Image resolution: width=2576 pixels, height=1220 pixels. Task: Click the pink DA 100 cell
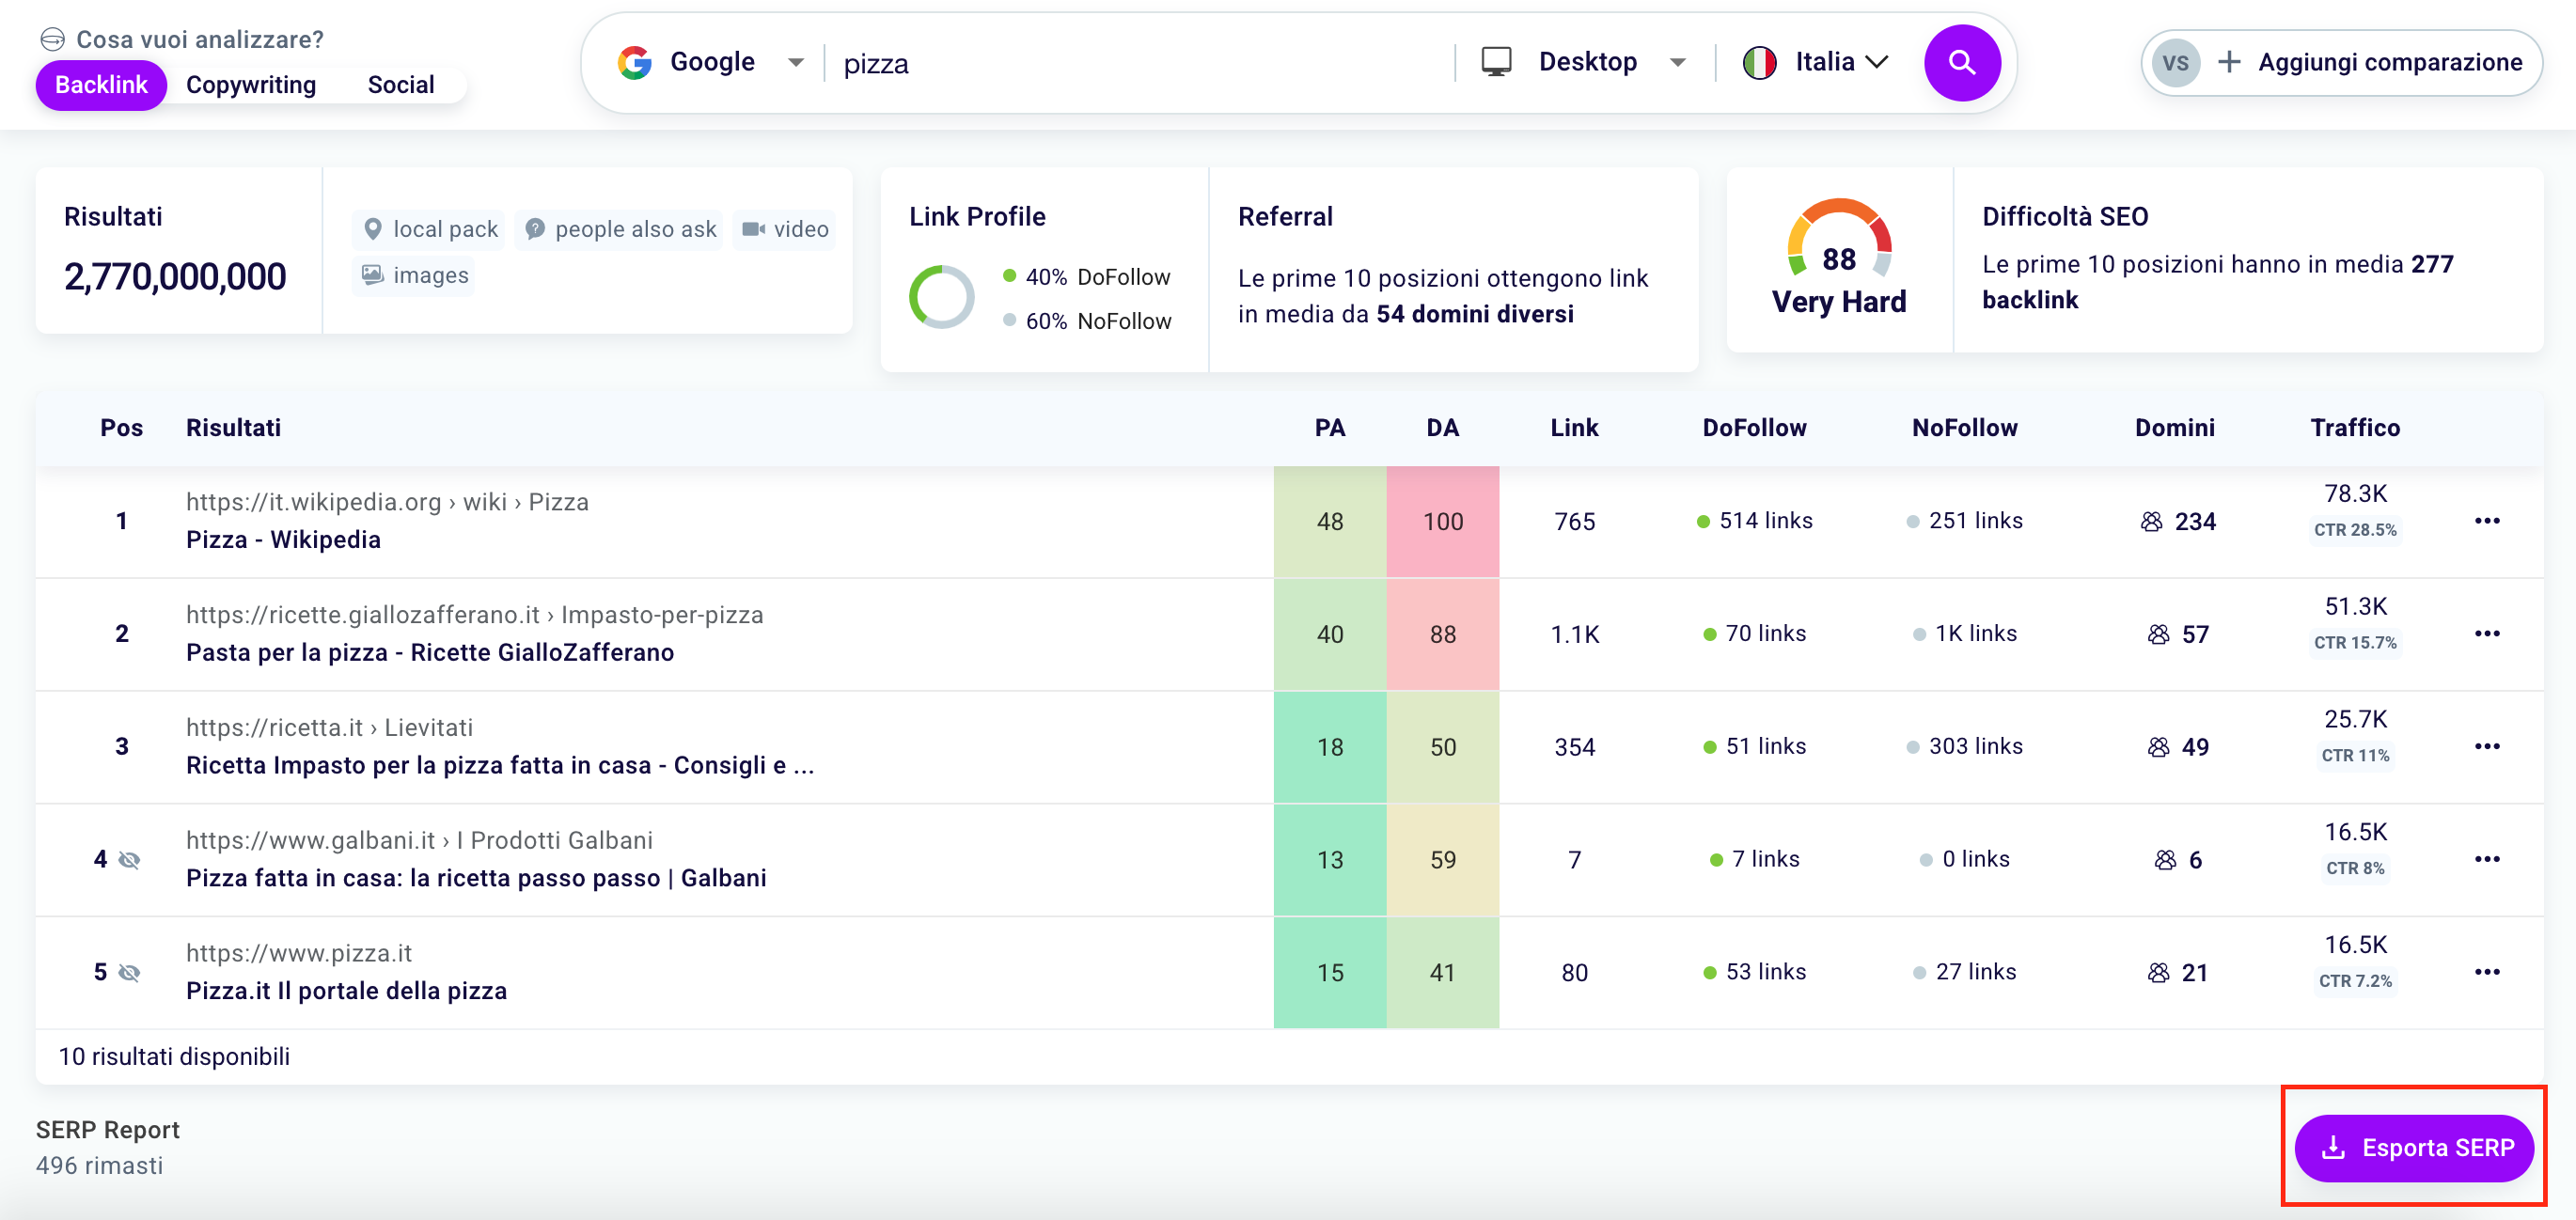click(x=1442, y=521)
